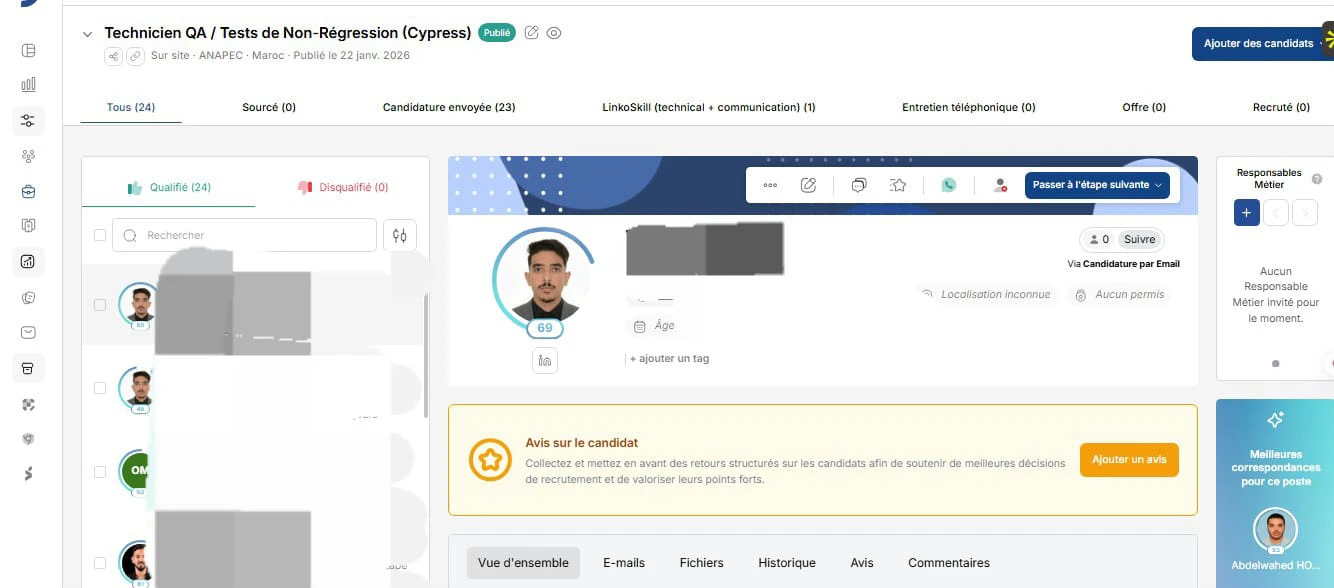
Task: Switch to the E-mails tab
Action: pyautogui.click(x=624, y=562)
